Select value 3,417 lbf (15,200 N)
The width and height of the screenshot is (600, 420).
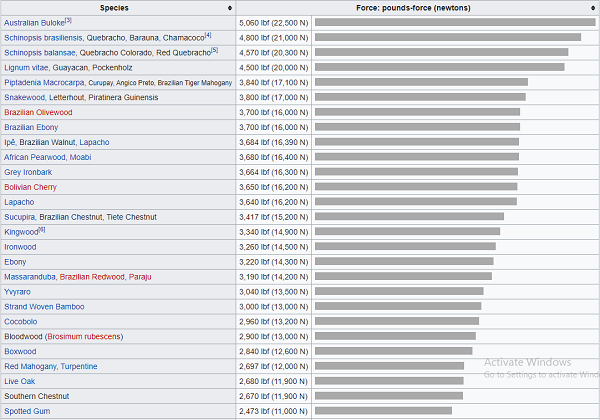[x=274, y=217]
